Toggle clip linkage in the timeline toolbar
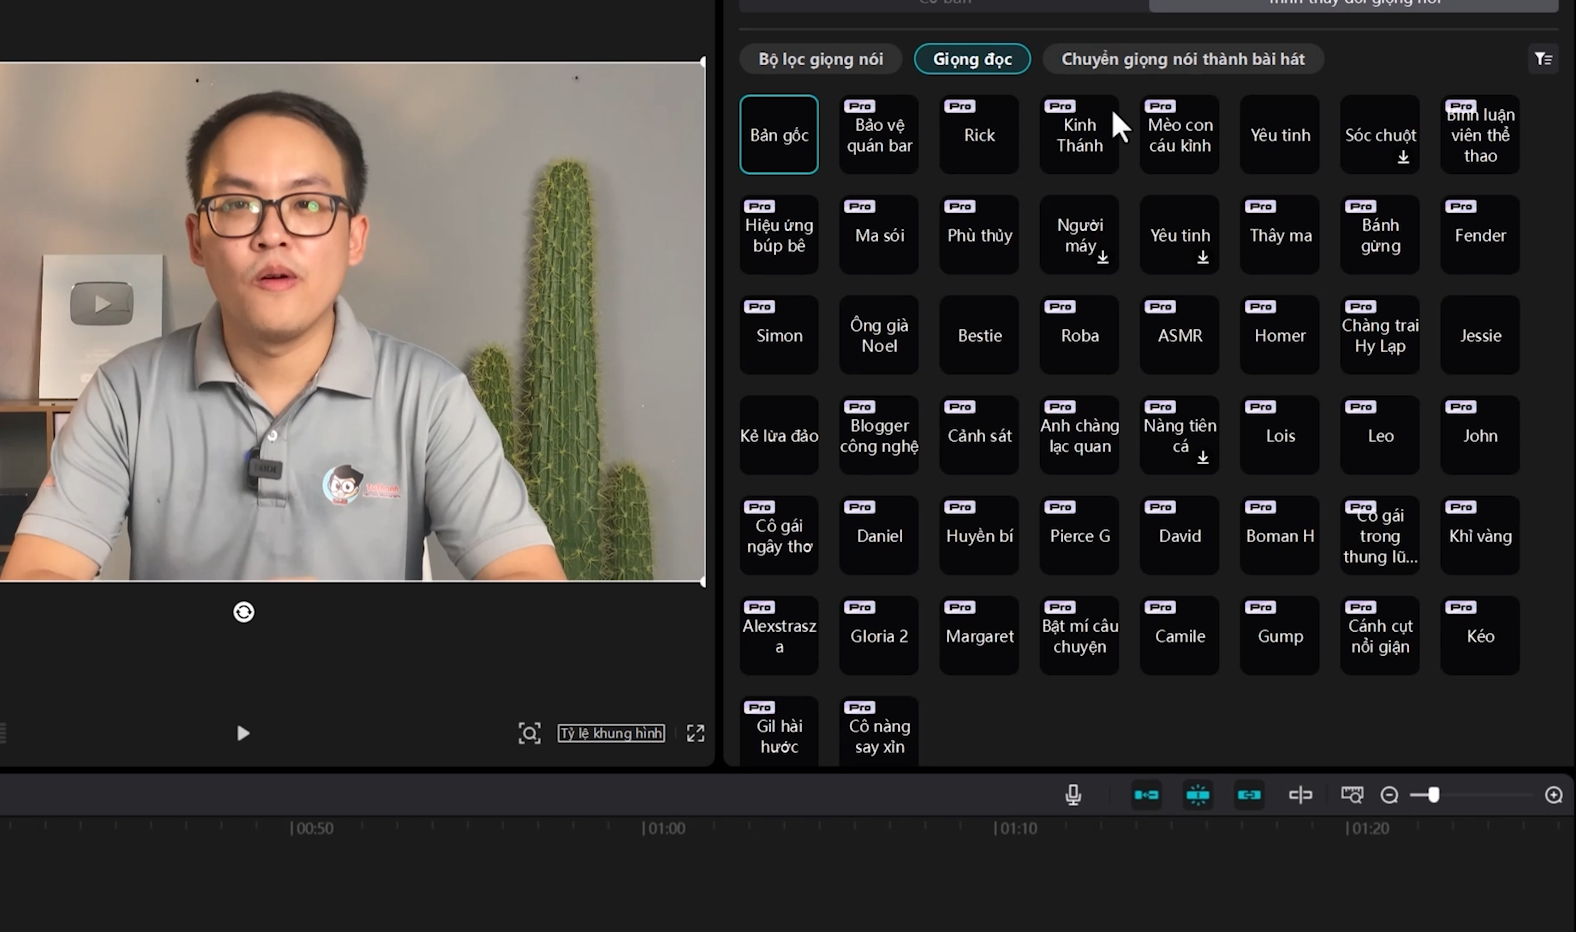 tap(1249, 795)
